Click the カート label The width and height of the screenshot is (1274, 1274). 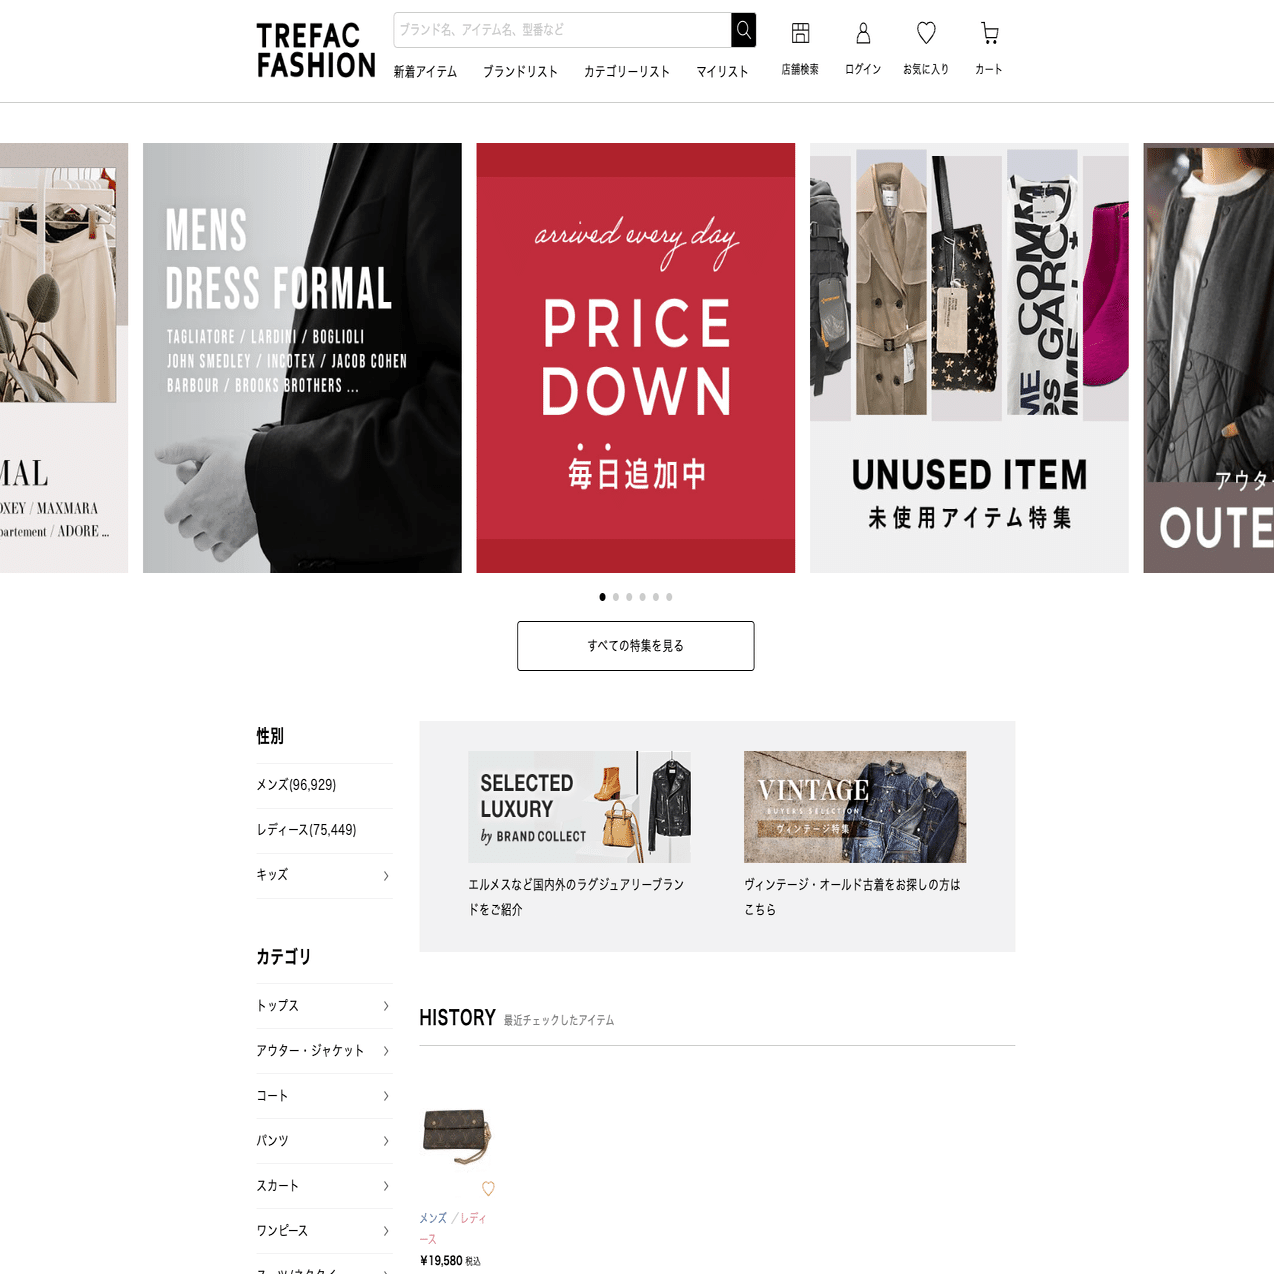click(x=989, y=69)
